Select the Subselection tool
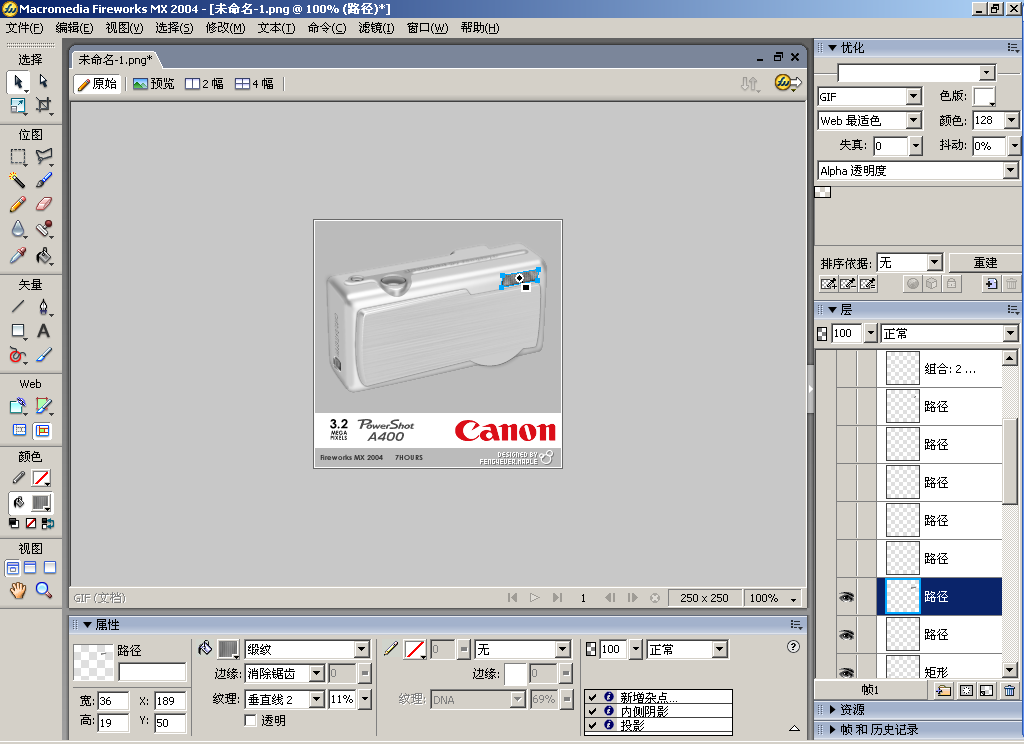Image resolution: width=1024 pixels, height=744 pixels. [43, 82]
